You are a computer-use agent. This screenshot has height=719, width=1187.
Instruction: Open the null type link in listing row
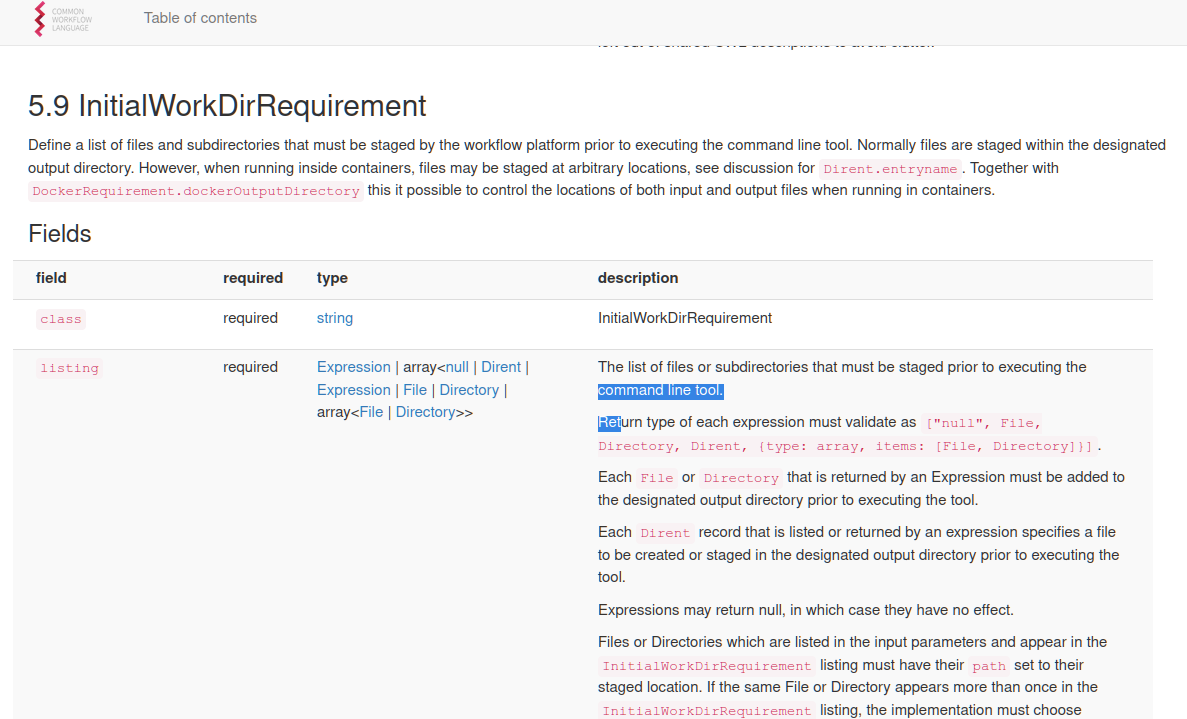[x=457, y=367]
